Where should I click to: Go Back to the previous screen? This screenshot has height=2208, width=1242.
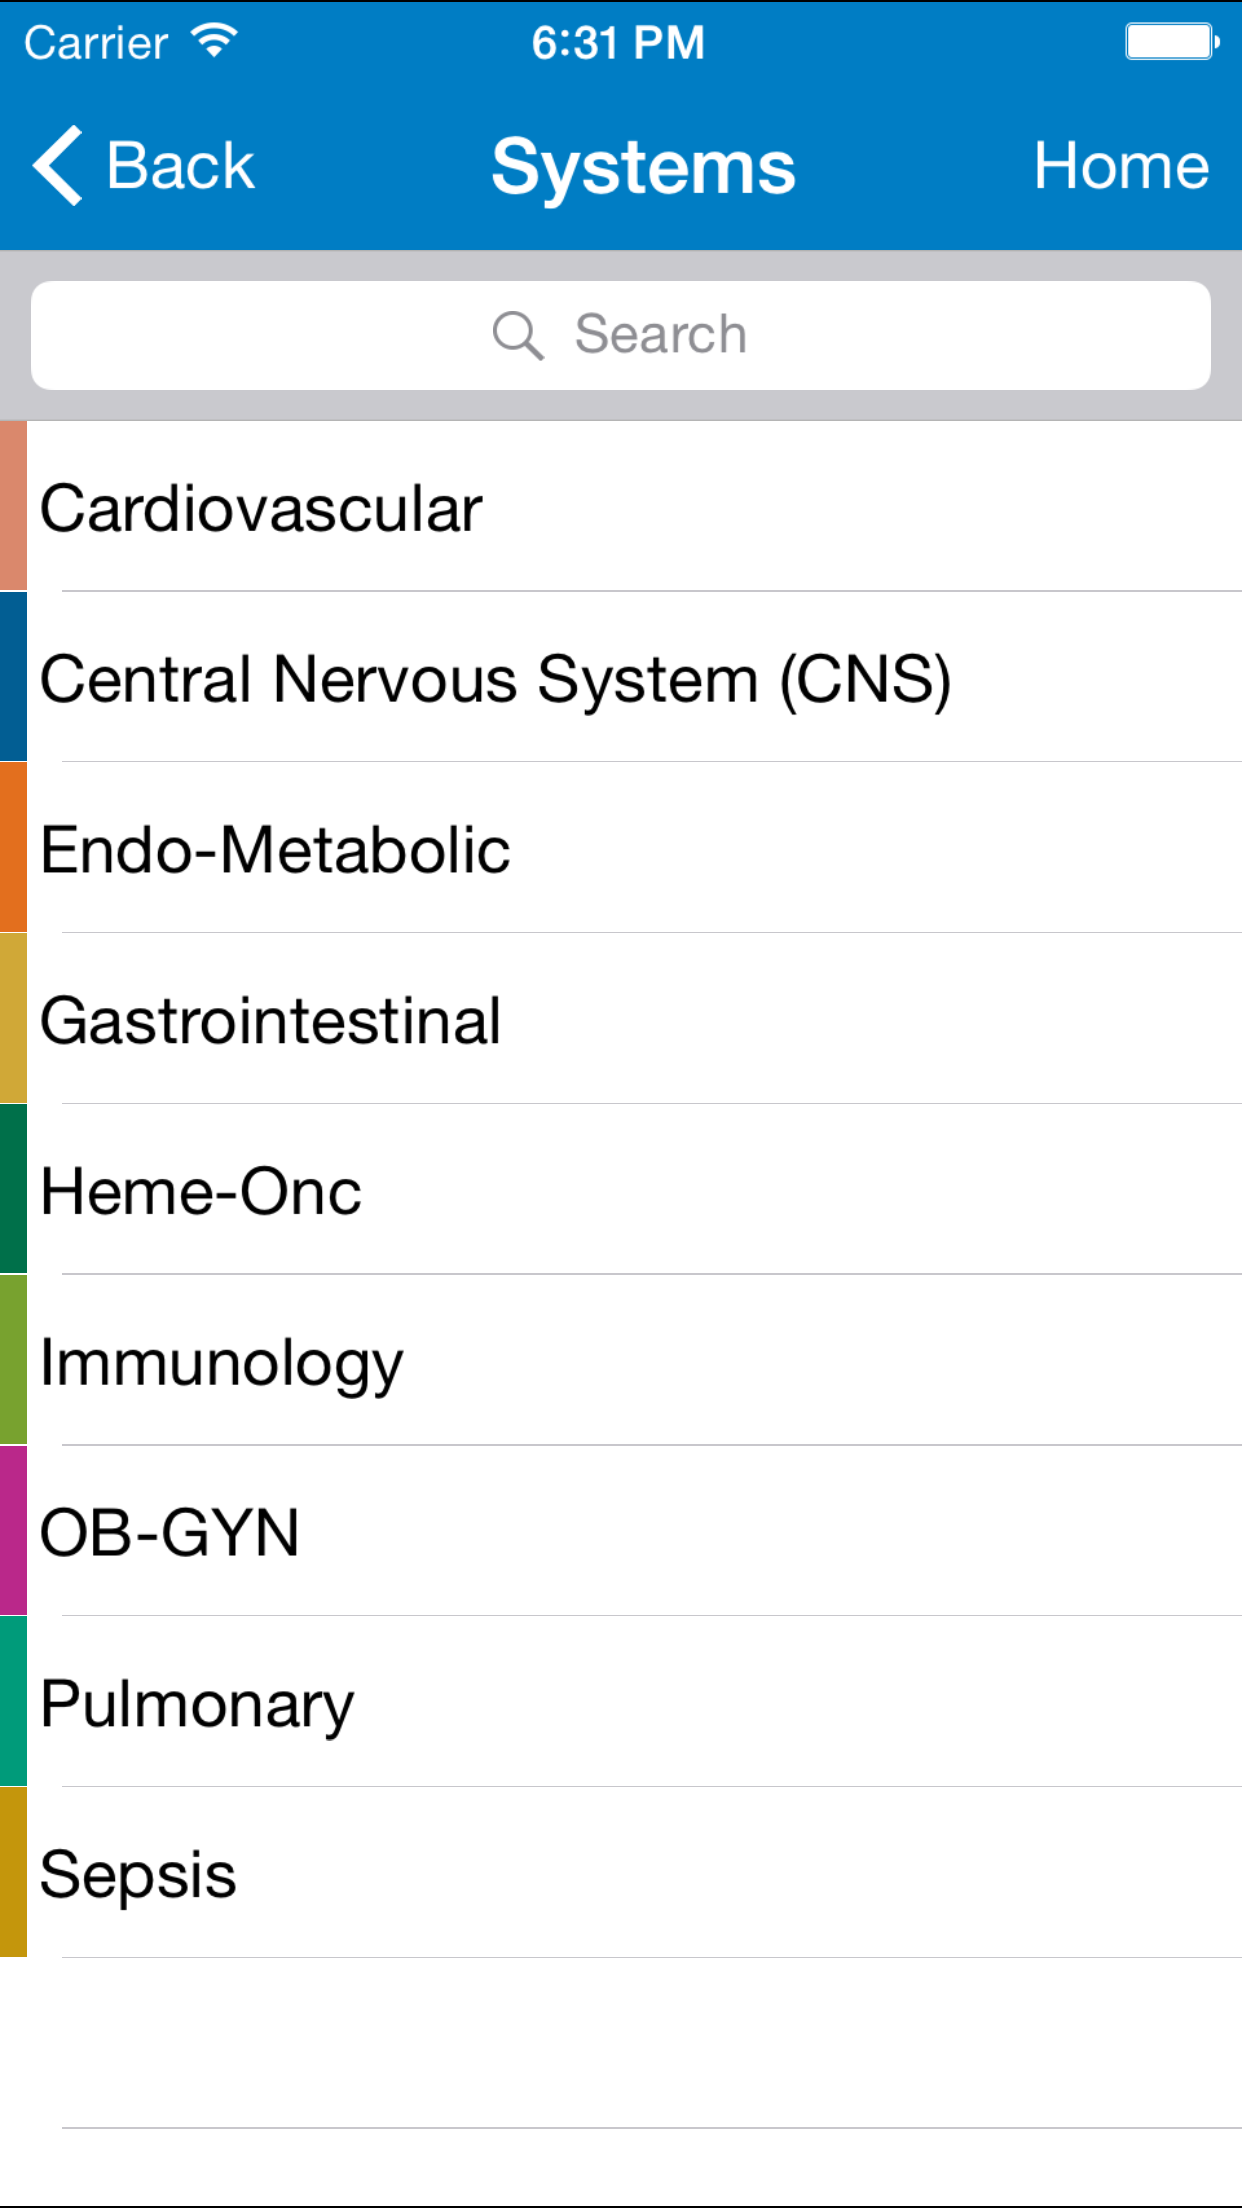click(145, 166)
